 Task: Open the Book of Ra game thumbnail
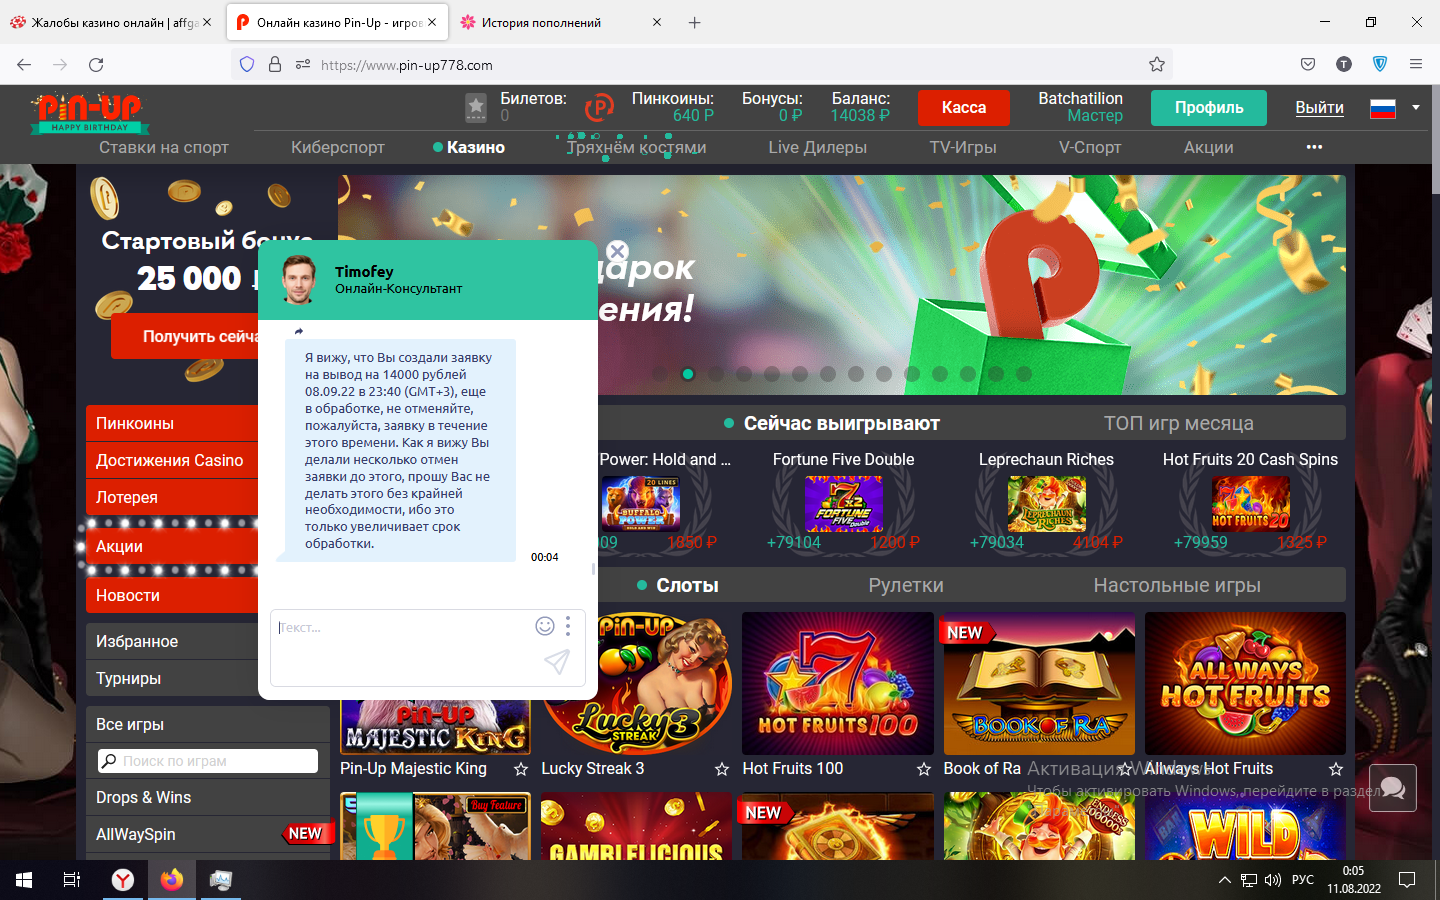click(x=1039, y=683)
